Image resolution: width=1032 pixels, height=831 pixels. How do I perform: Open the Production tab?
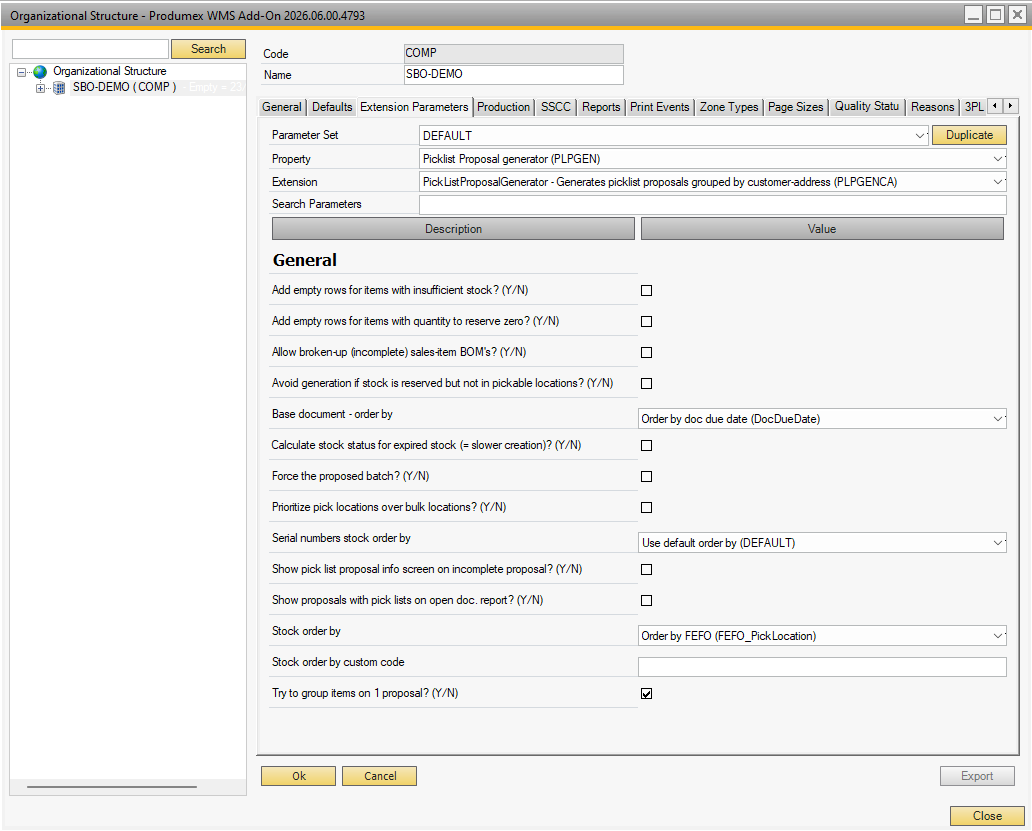pyautogui.click(x=503, y=107)
